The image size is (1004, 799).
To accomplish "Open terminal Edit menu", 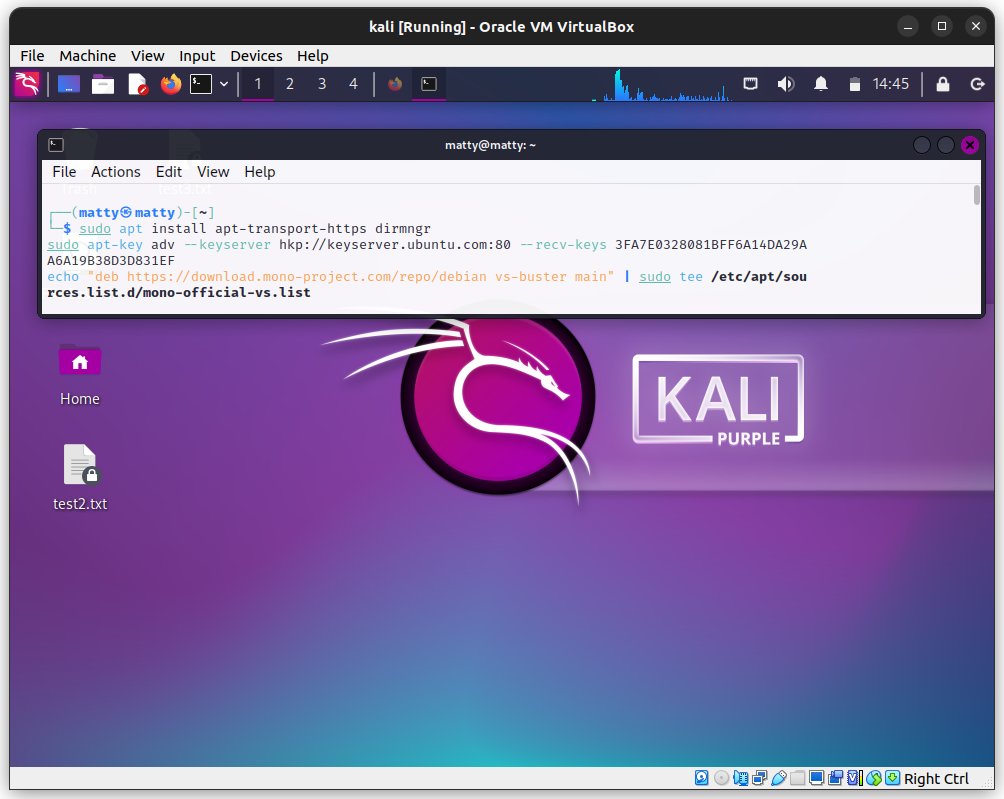I will [169, 172].
